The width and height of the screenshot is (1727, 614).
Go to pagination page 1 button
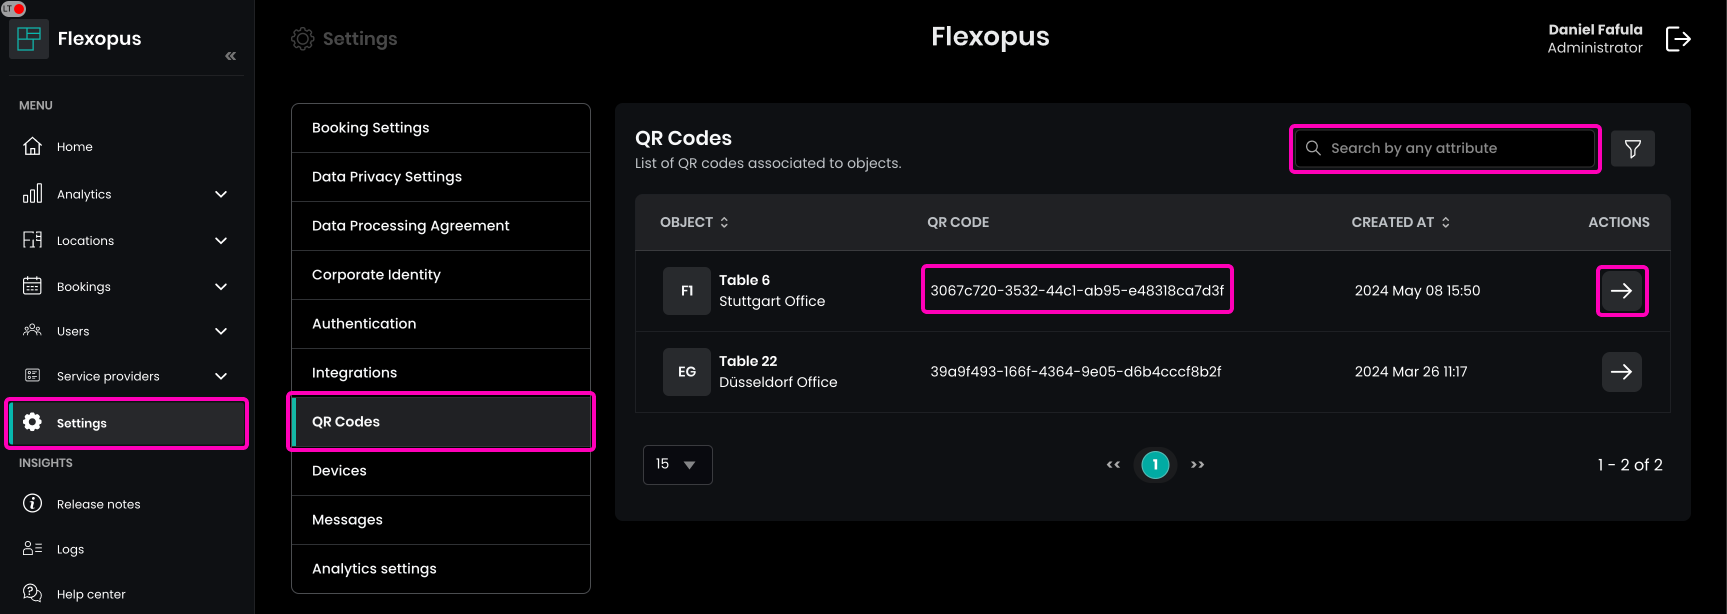coord(1155,465)
